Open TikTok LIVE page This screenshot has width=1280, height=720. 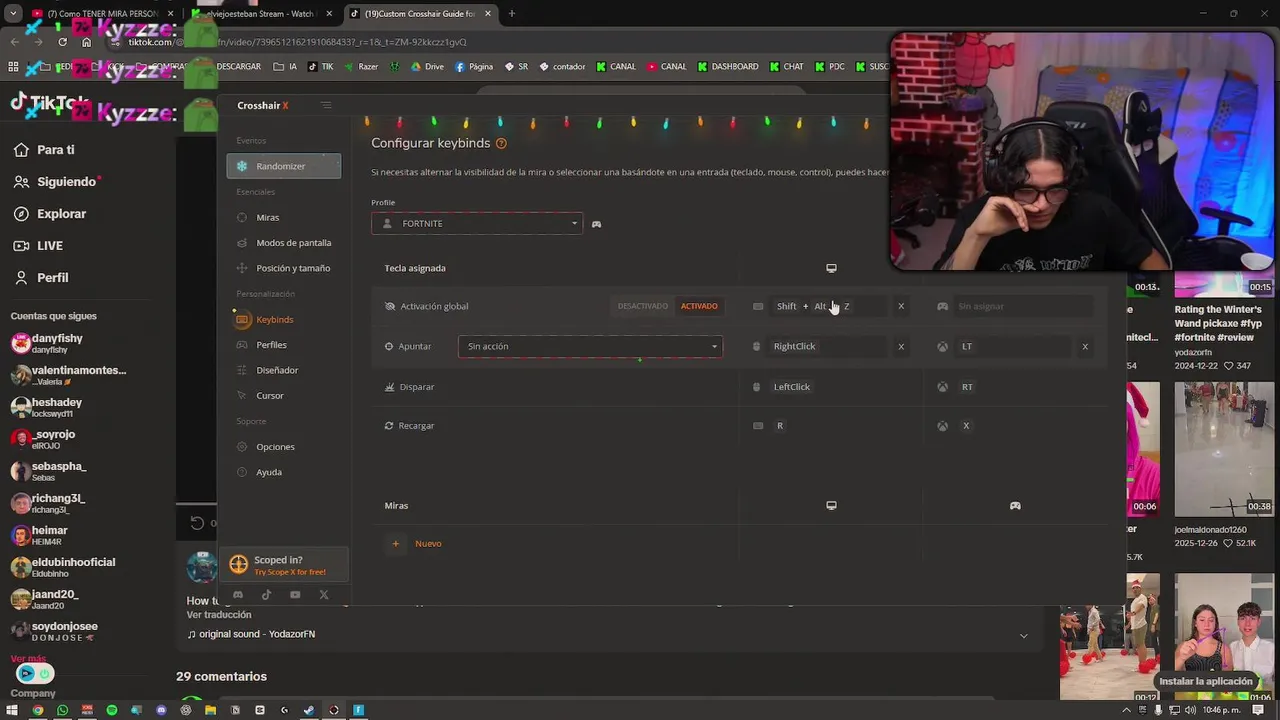coord(38,246)
